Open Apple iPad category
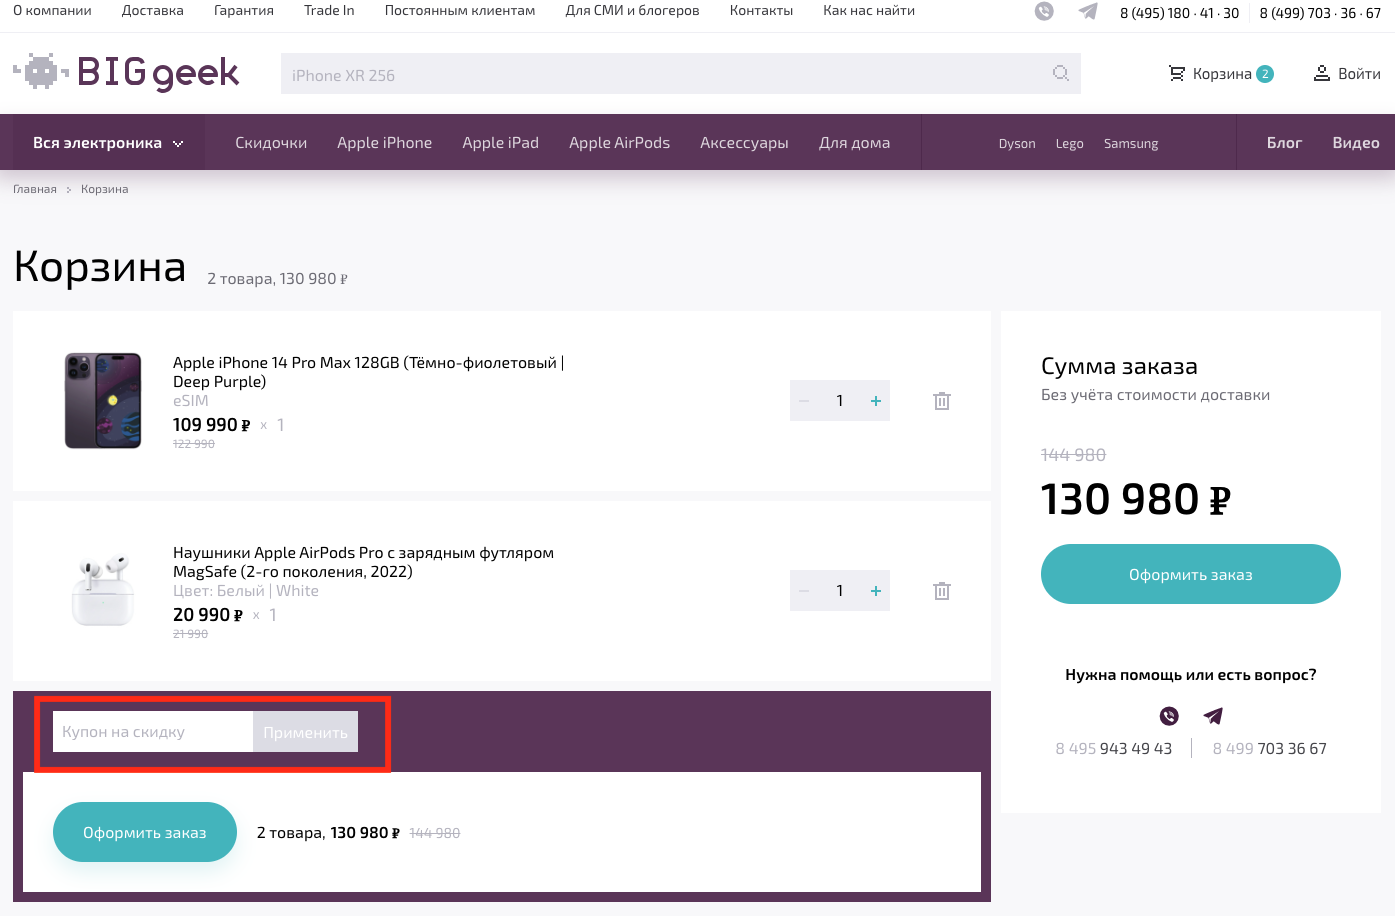Image resolution: width=1395 pixels, height=916 pixels. (x=501, y=143)
